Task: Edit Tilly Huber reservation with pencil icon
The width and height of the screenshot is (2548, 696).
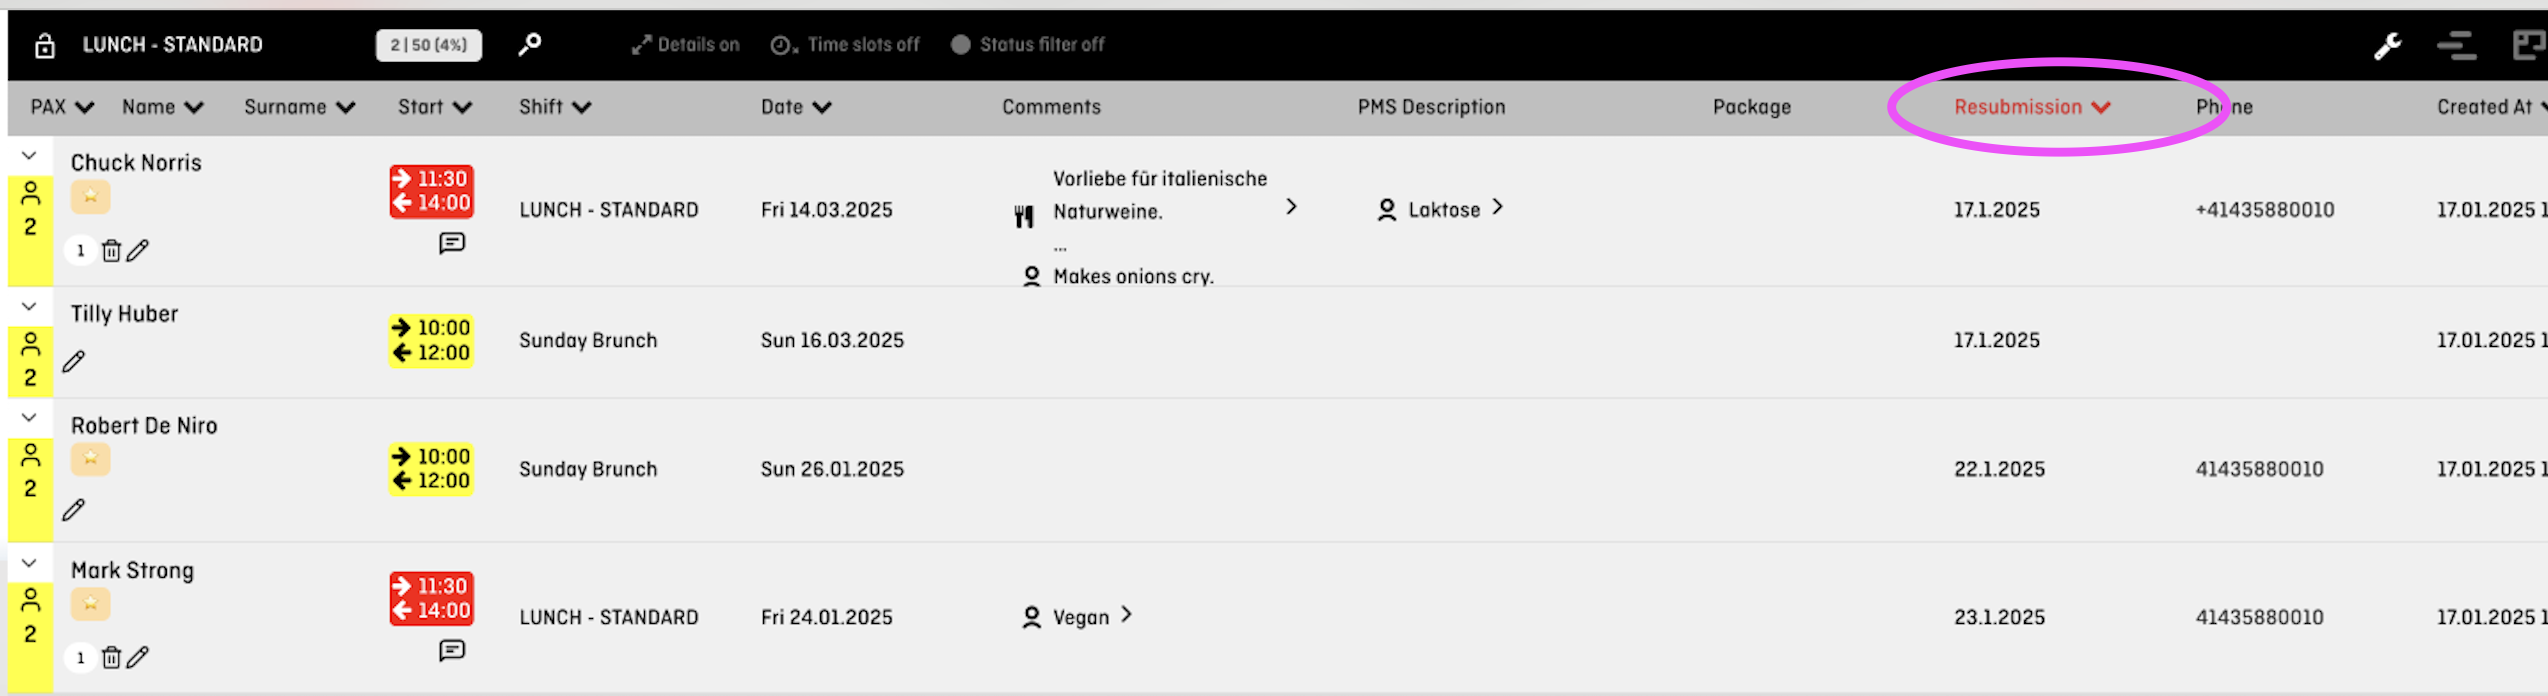Action: [74, 361]
